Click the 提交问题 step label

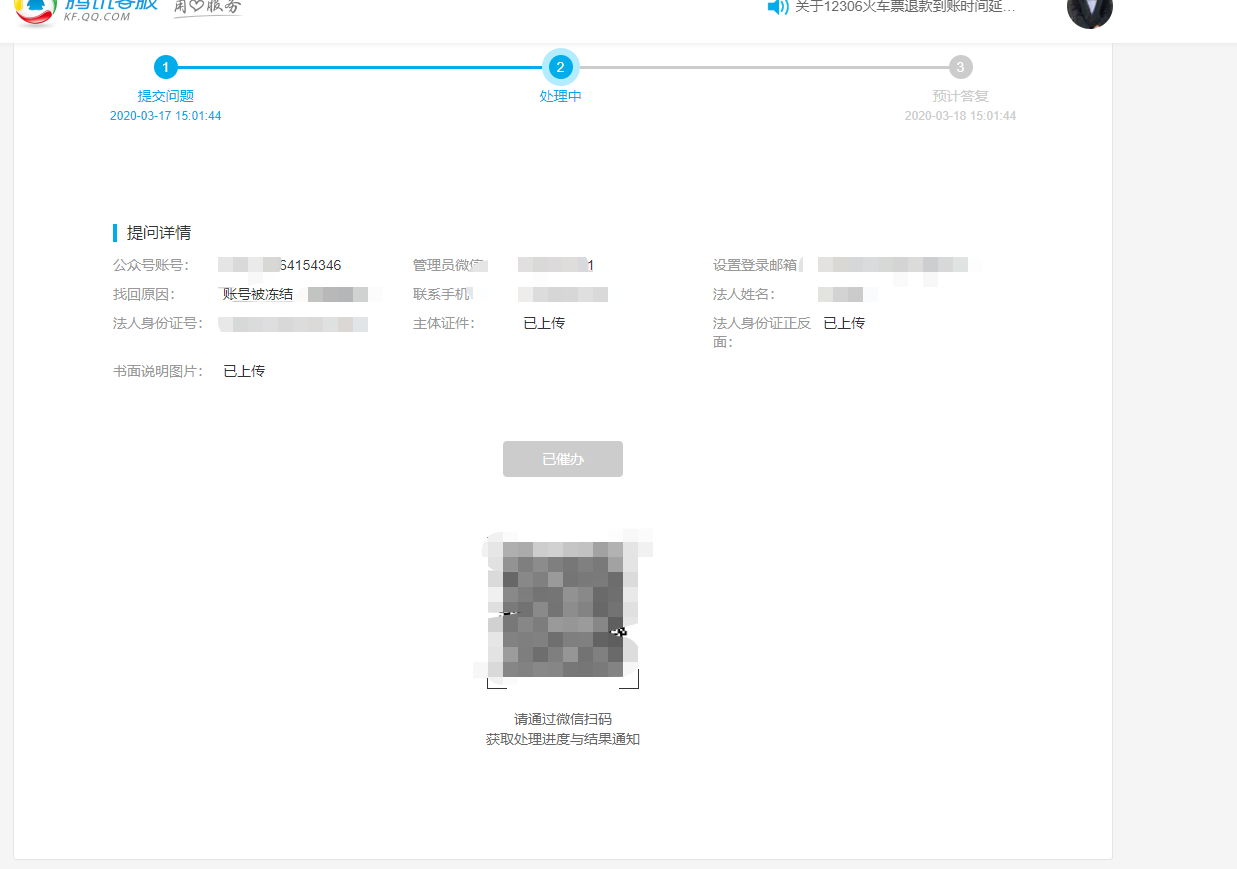(x=166, y=96)
